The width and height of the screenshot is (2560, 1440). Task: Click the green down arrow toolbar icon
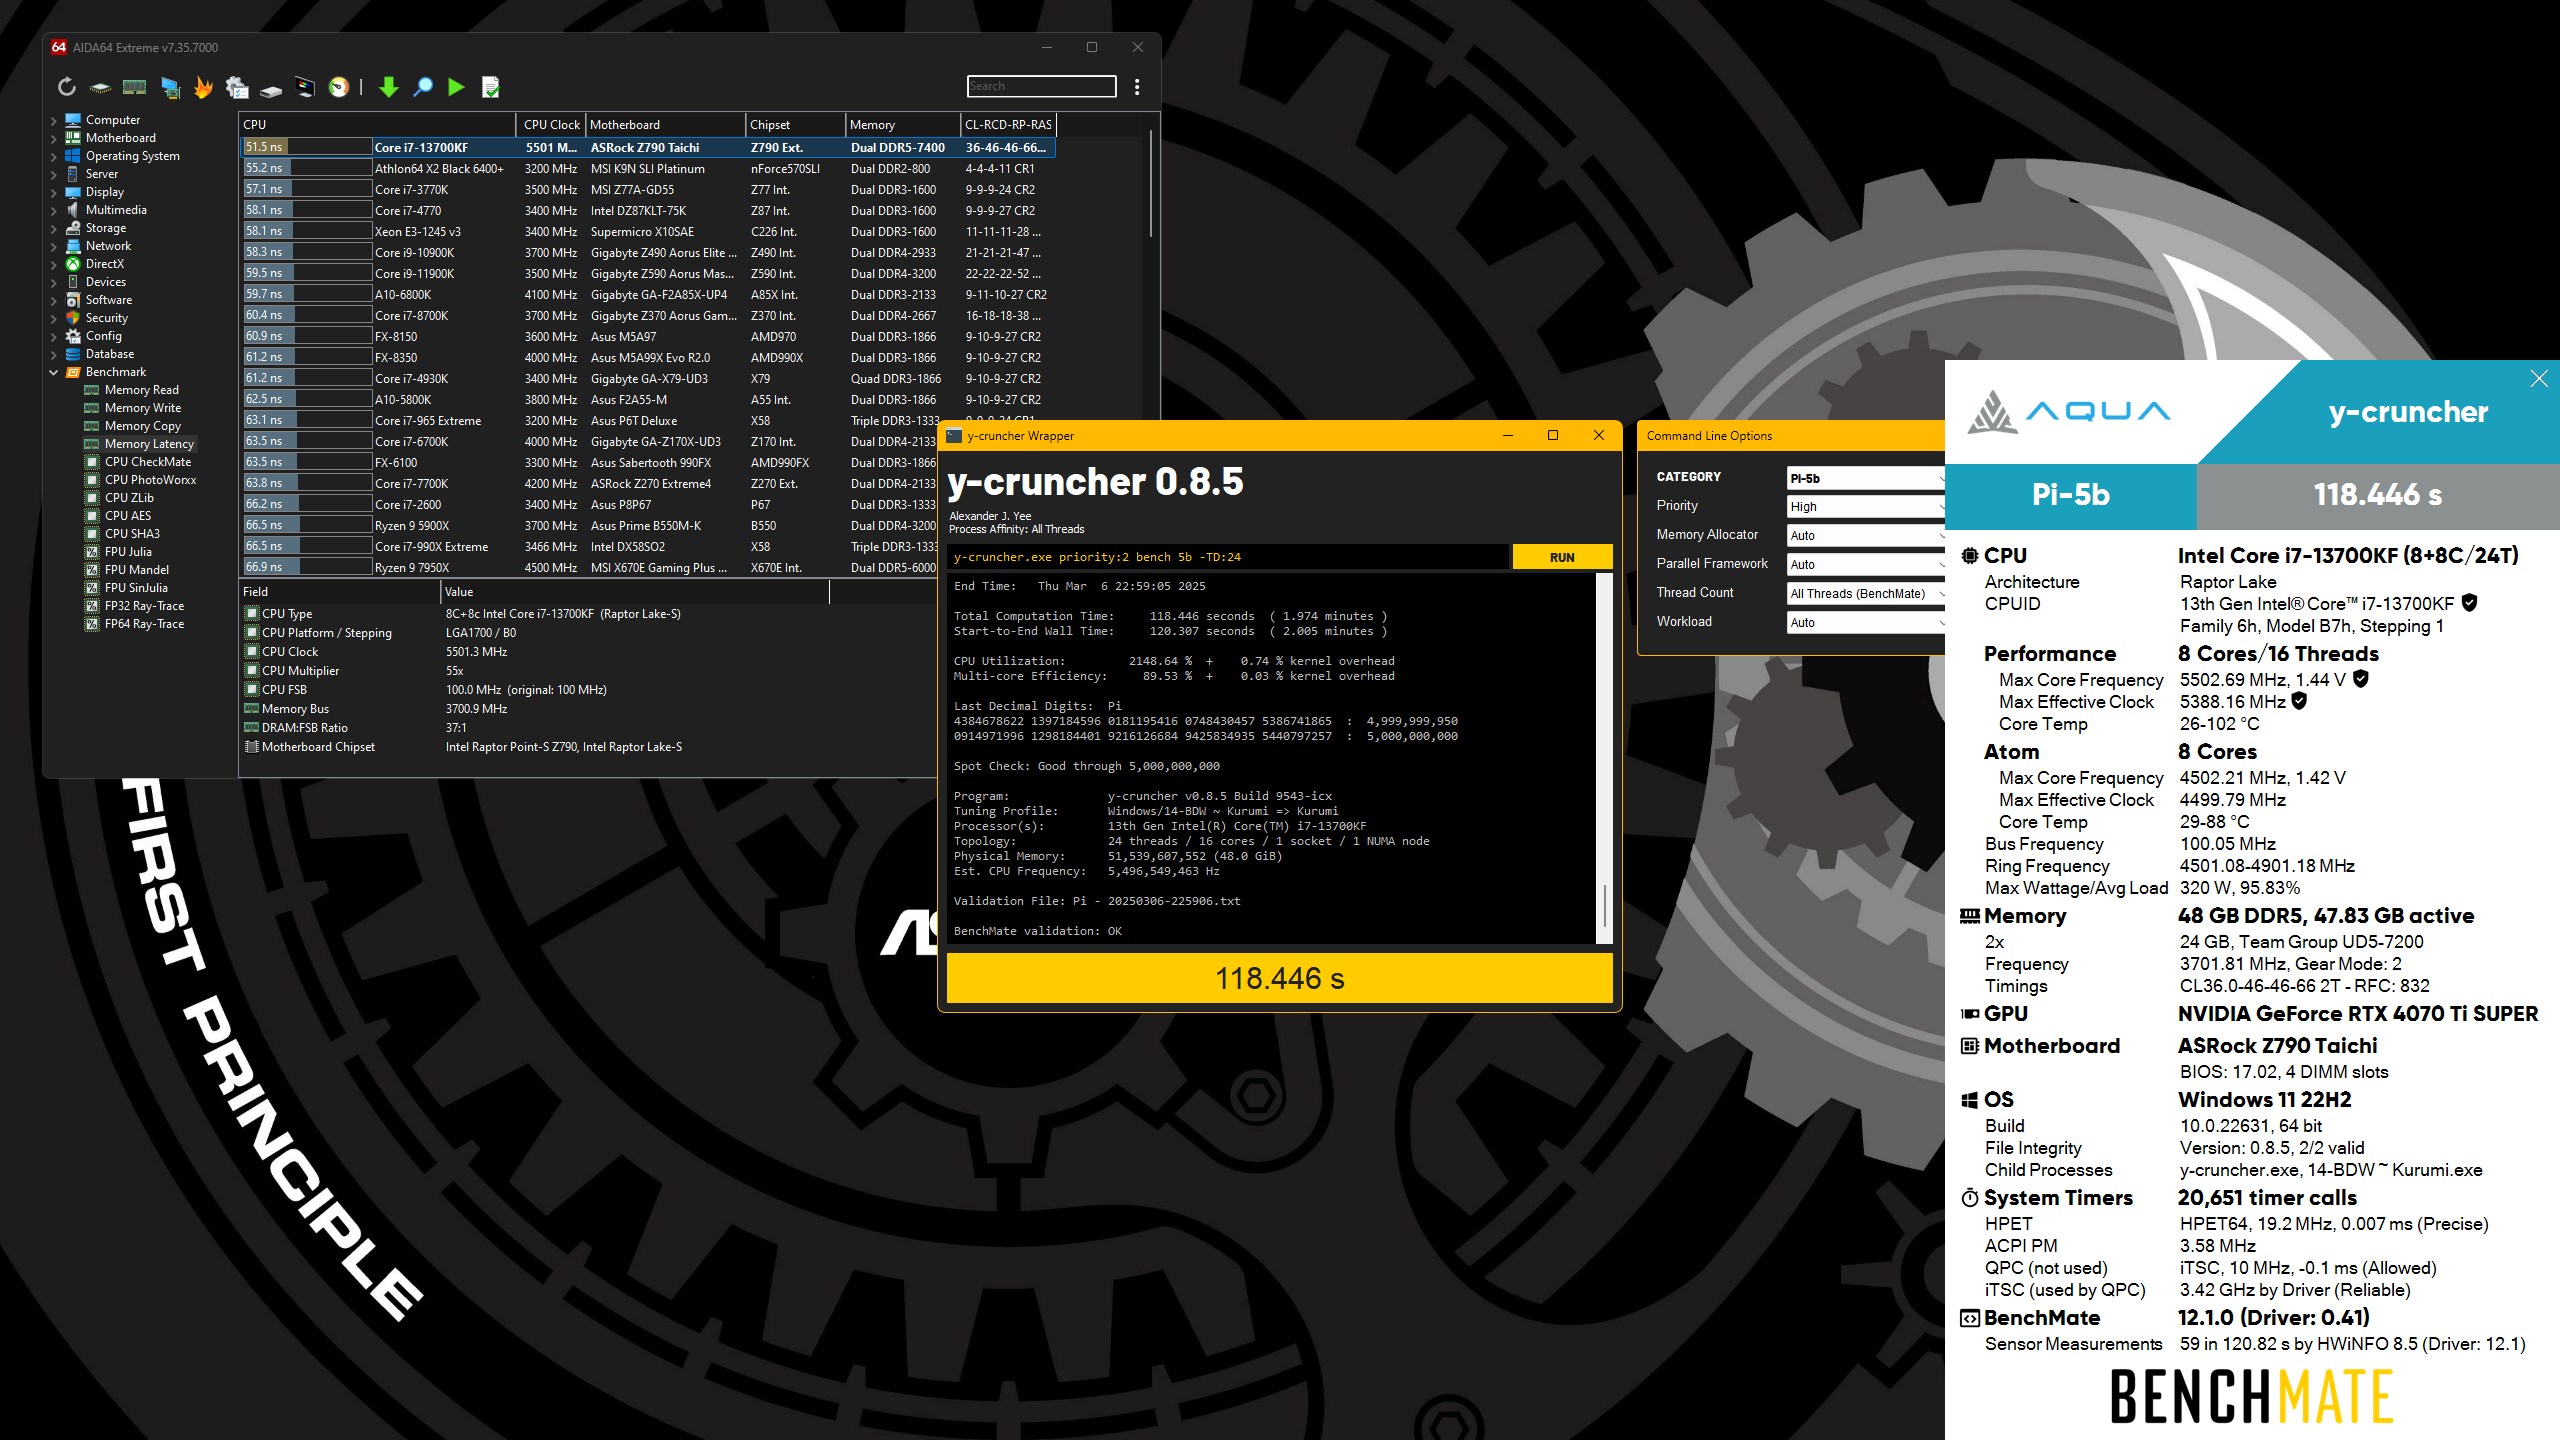tap(389, 88)
